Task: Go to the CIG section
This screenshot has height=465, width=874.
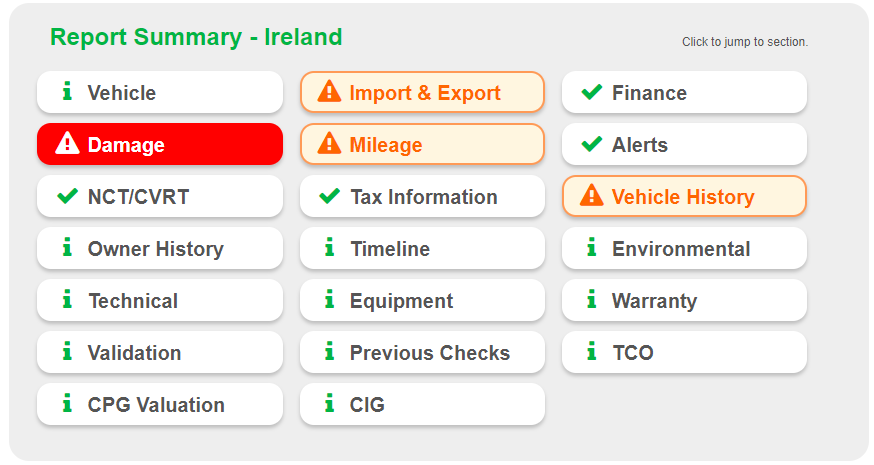Action: 422,404
